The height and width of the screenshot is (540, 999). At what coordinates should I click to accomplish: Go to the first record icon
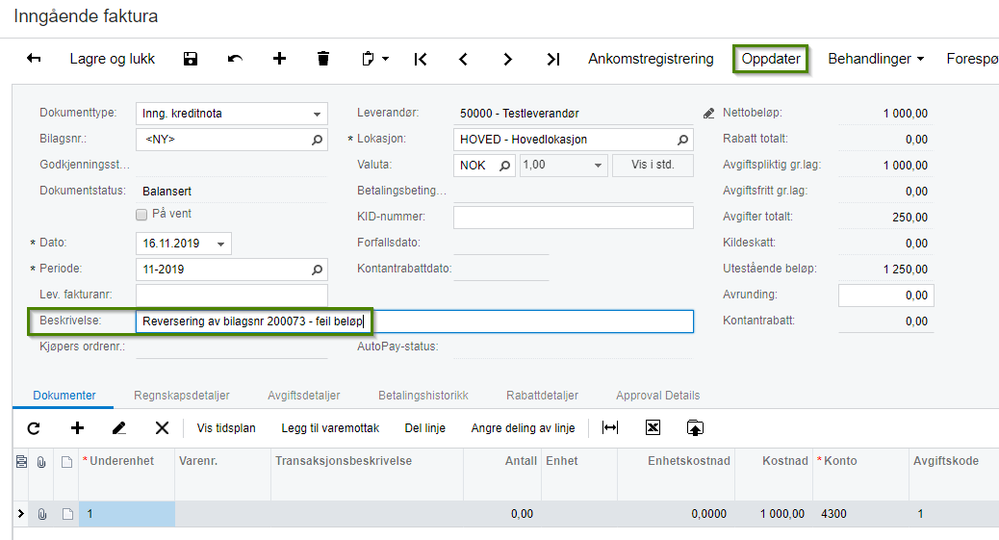pos(420,59)
